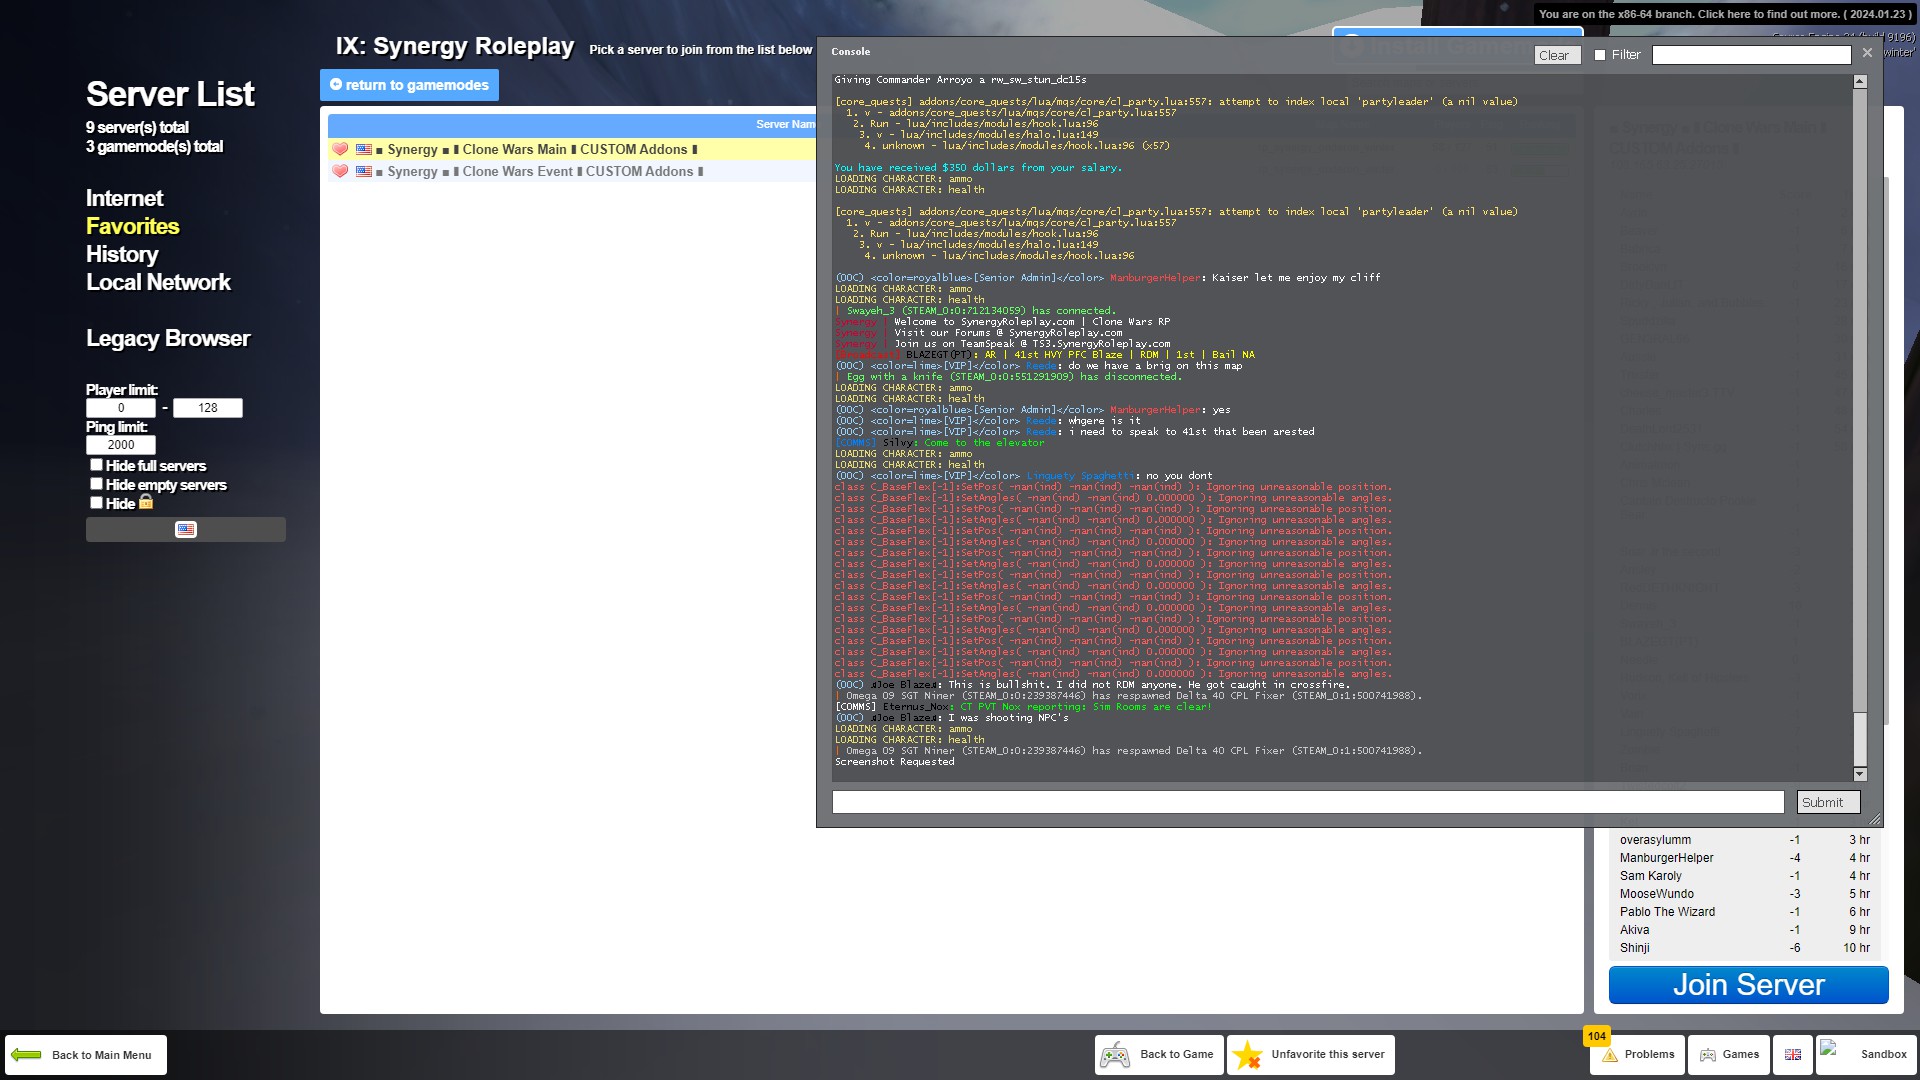
Task: Click the padlock icon beside the Hide checkbox
Action: click(146, 503)
